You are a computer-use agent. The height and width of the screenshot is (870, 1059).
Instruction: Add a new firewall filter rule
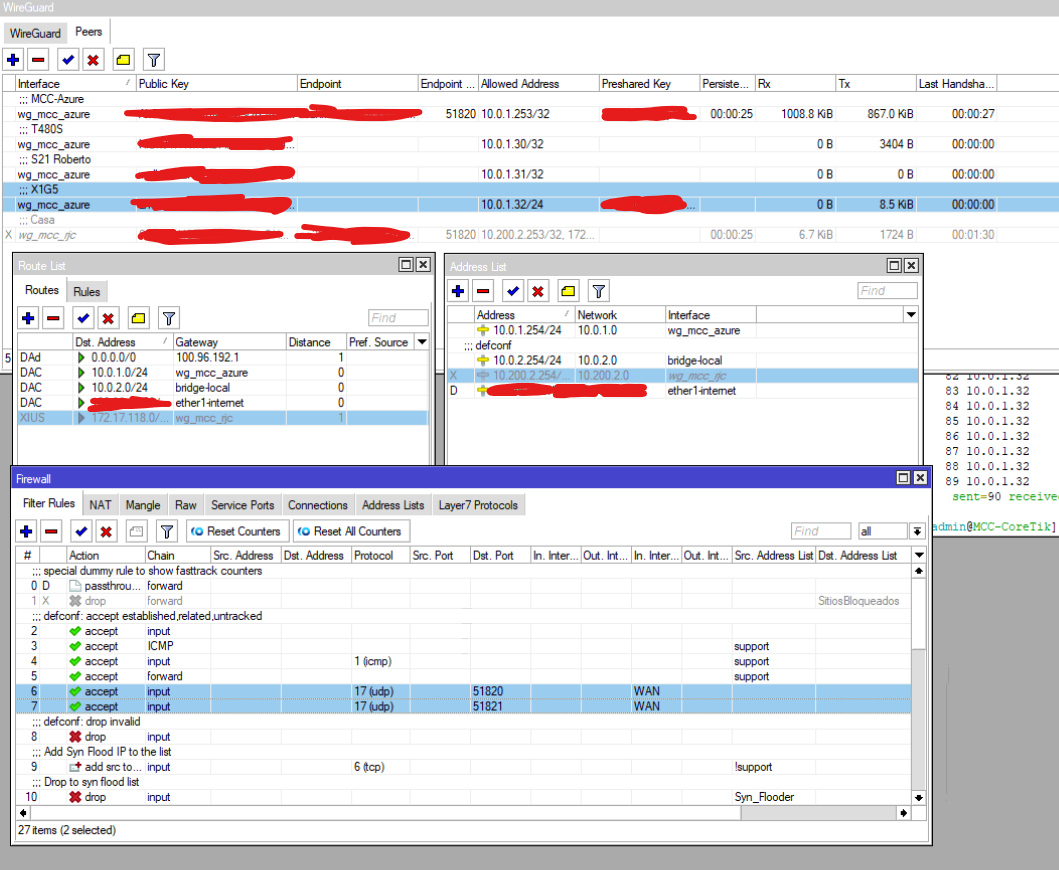(x=26, y=532)
